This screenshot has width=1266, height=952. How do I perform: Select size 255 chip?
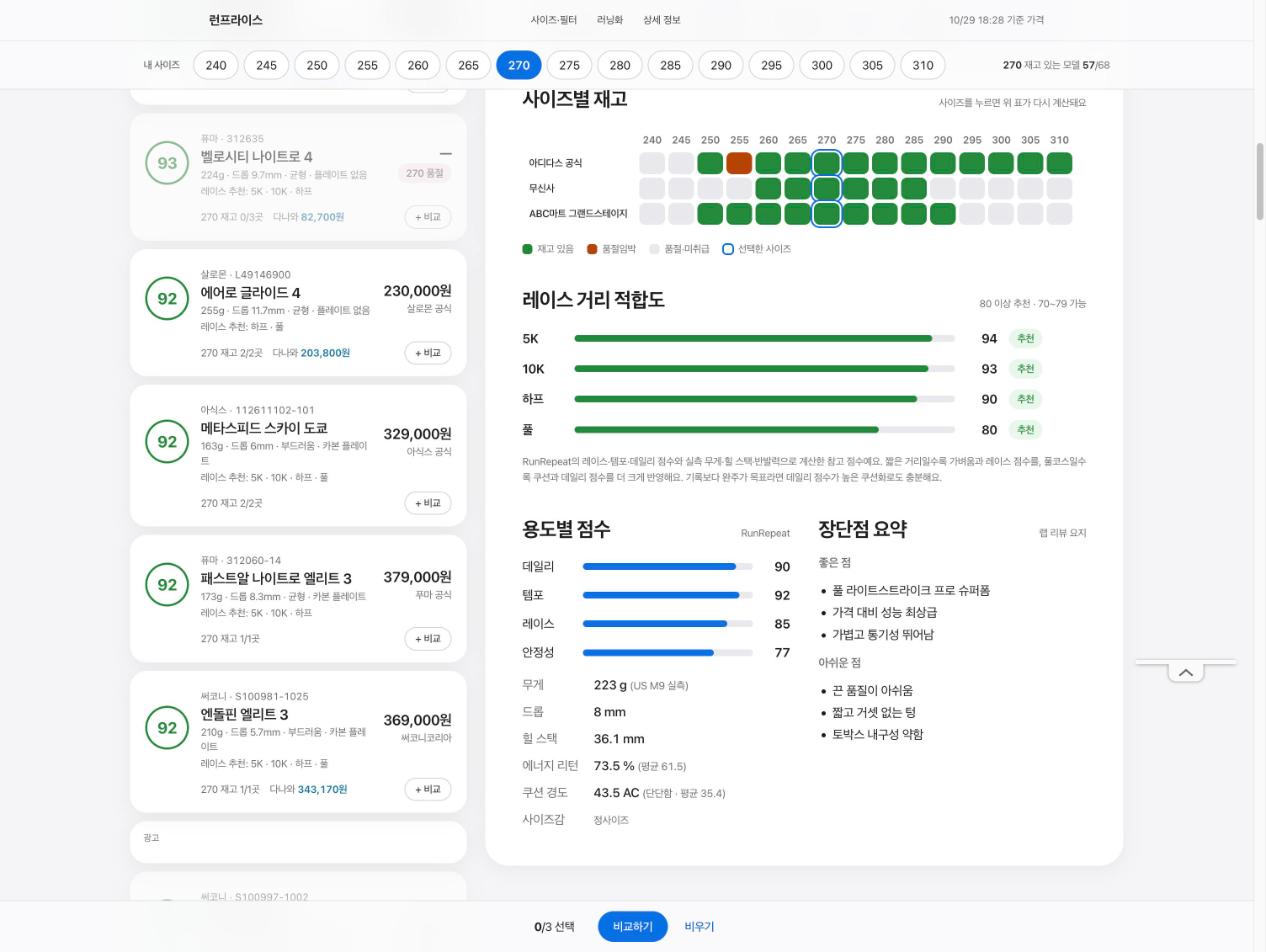click(x=367, y=65)
